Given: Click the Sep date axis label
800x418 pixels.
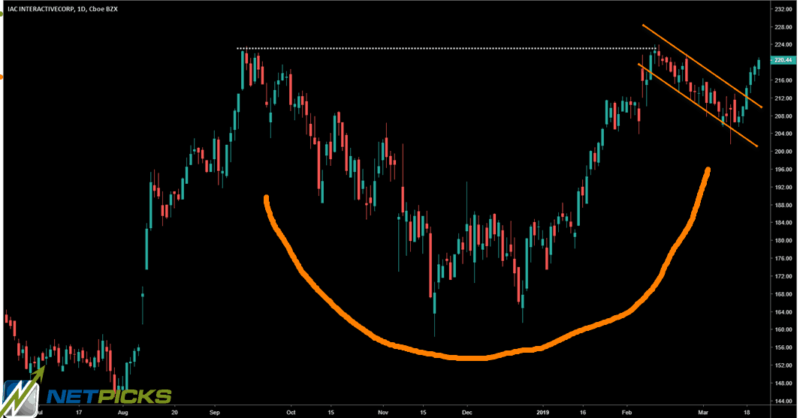Looking at the screenshot, I should (x=215, y=412).
